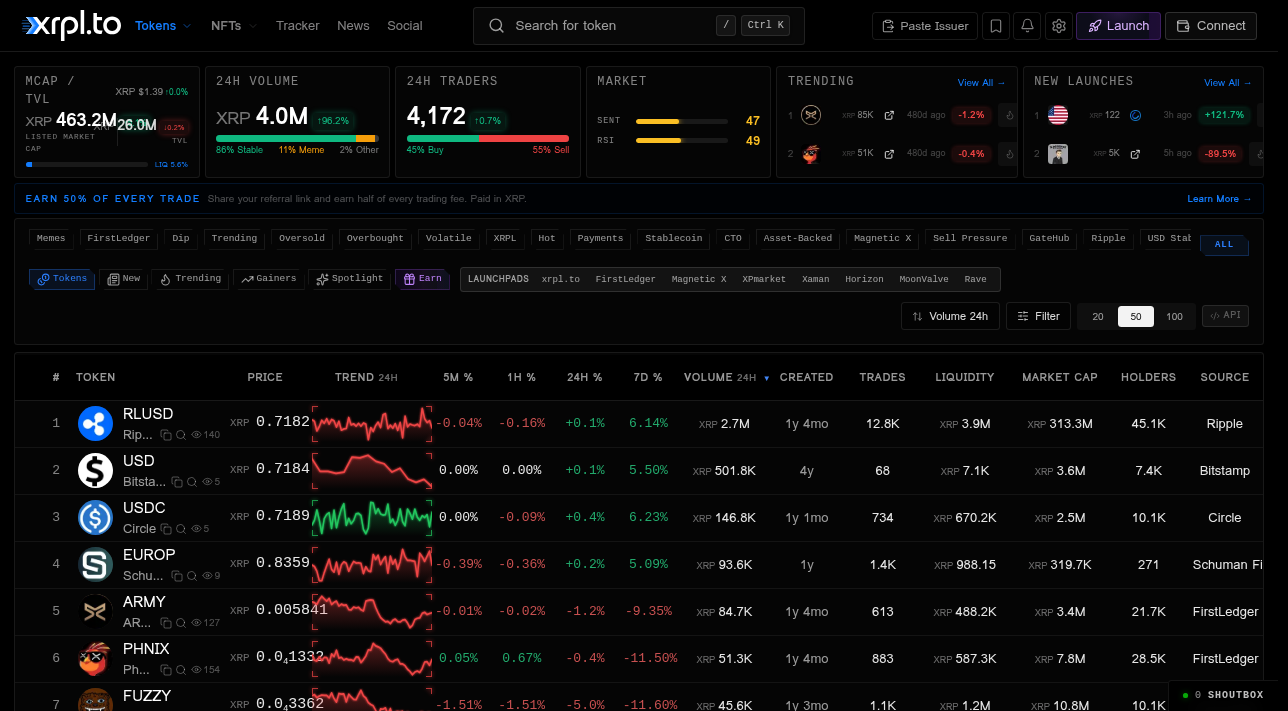Open Tracker in top navigation

tap(298, 26)
